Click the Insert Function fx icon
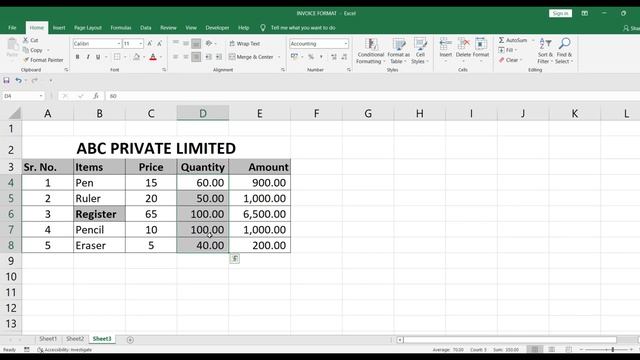The height and width of the screenshot is (360, 640). coord(96,96)
